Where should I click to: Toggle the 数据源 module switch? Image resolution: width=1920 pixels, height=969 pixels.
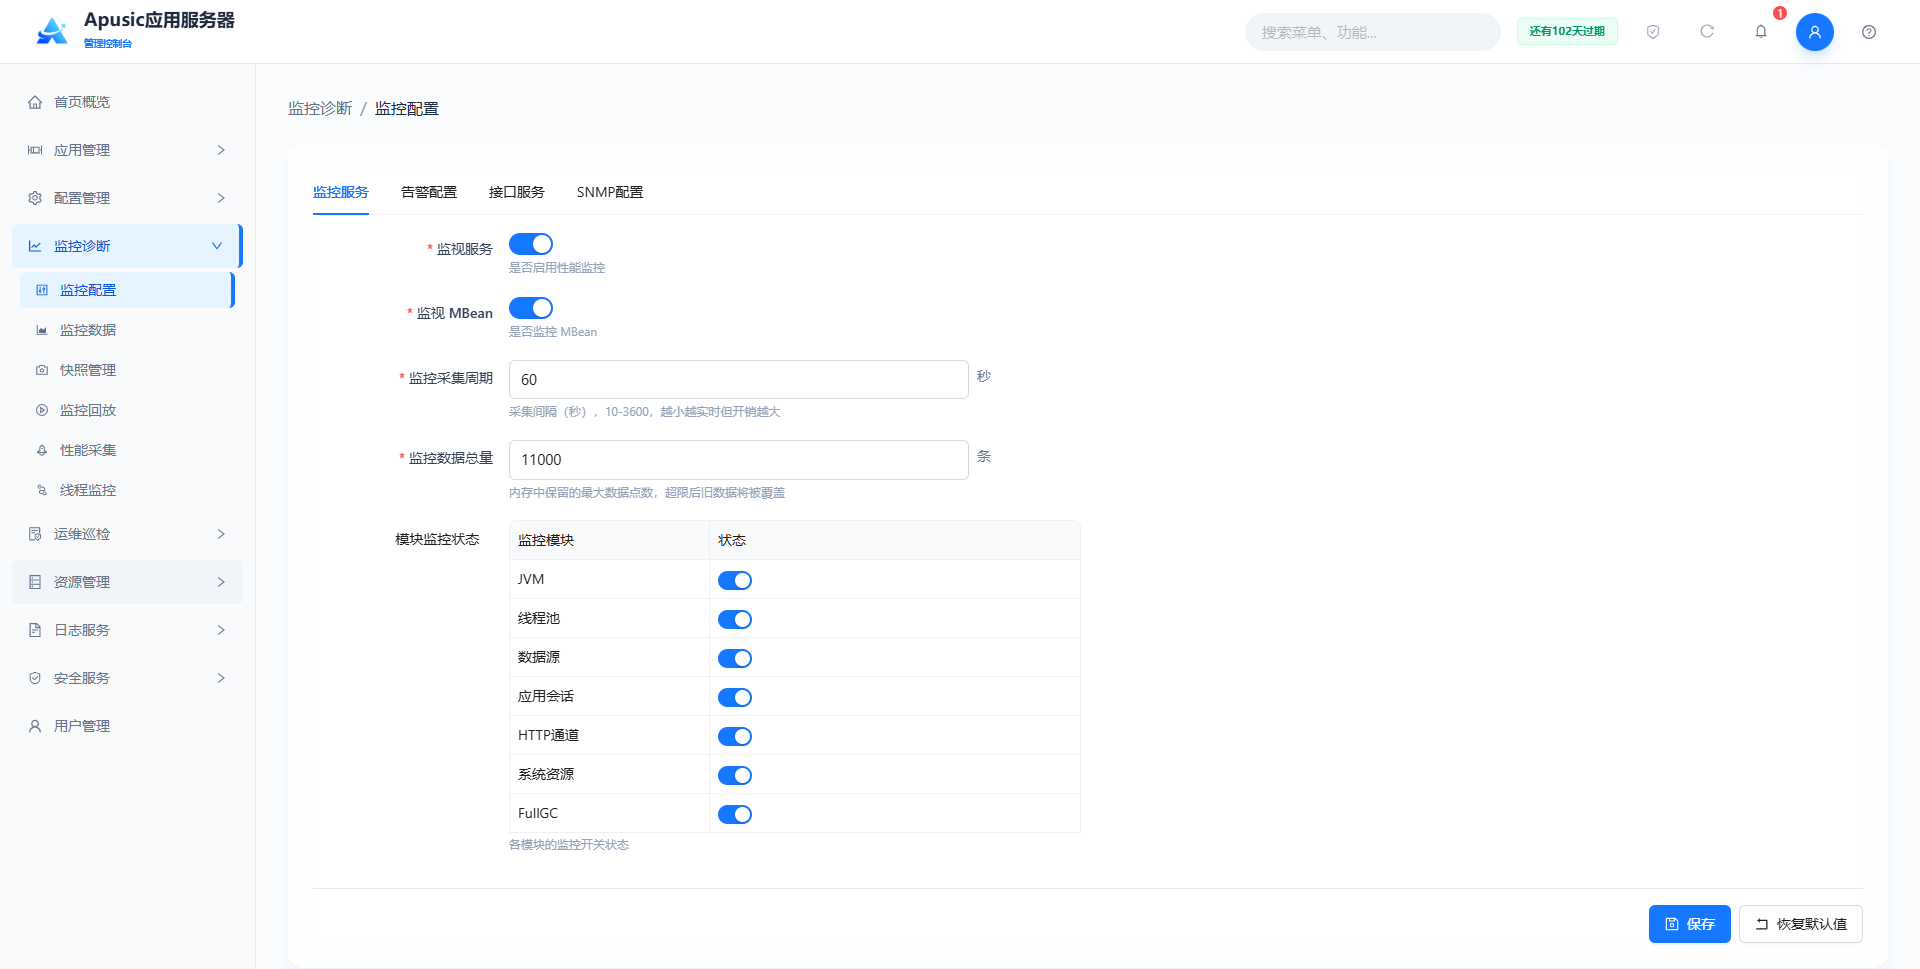click(x=735, y=658)
